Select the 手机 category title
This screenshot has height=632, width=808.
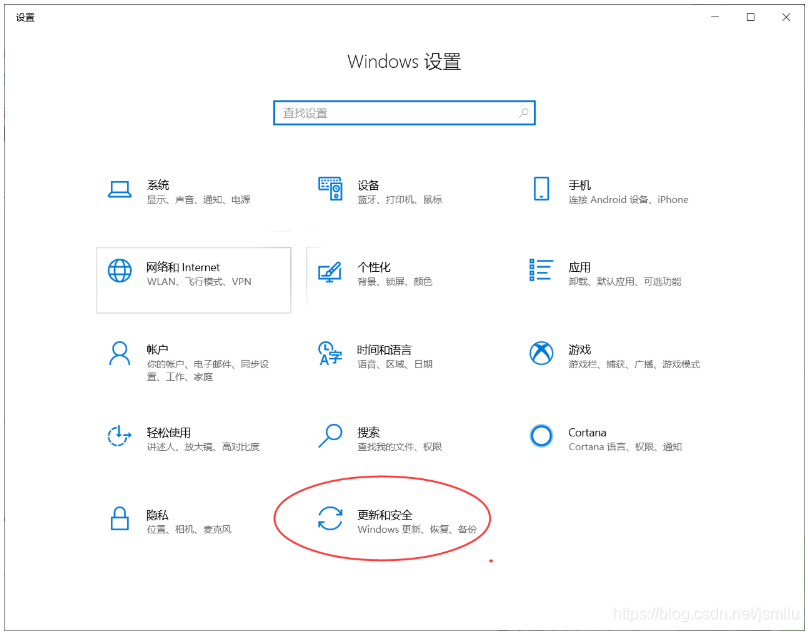(x=579, y=185)
